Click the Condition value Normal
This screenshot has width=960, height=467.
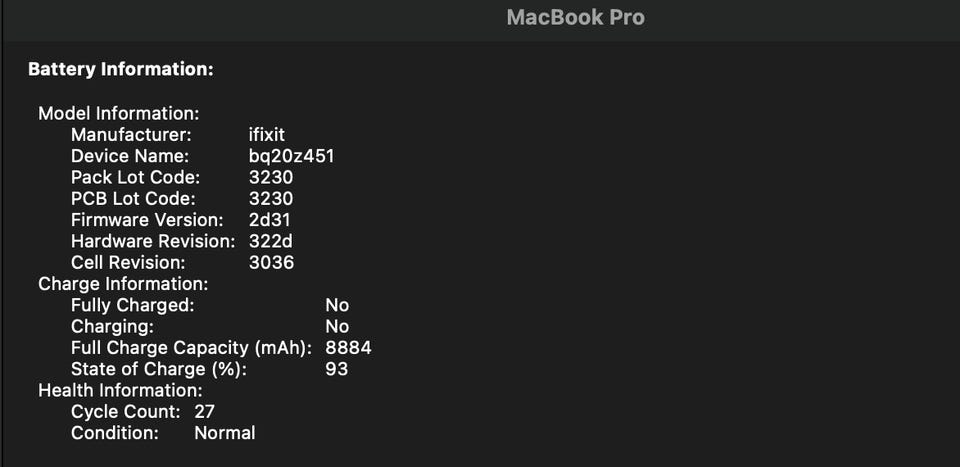point(224,433)
